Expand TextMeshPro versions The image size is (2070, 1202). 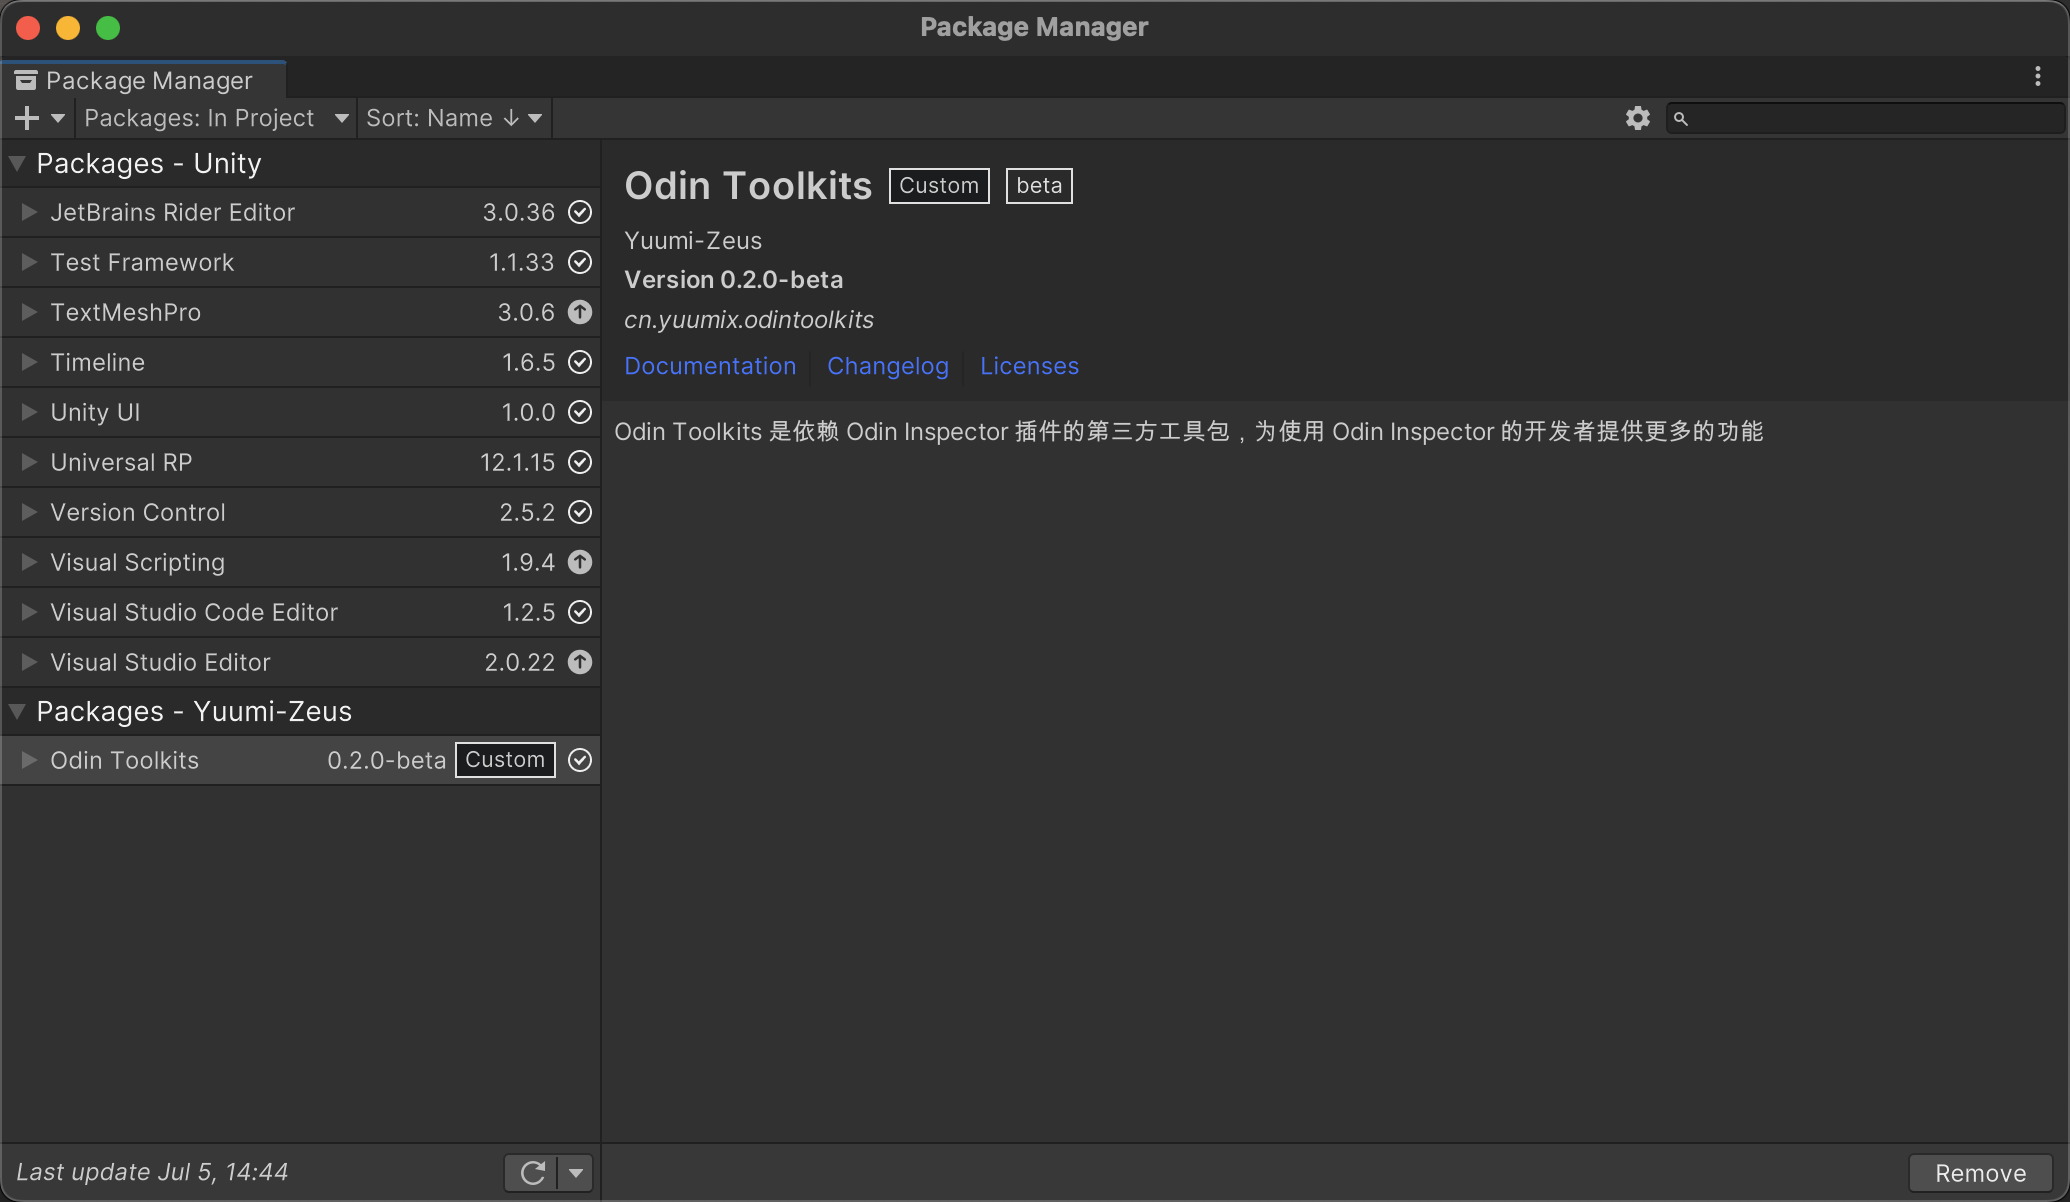[29, 312]
